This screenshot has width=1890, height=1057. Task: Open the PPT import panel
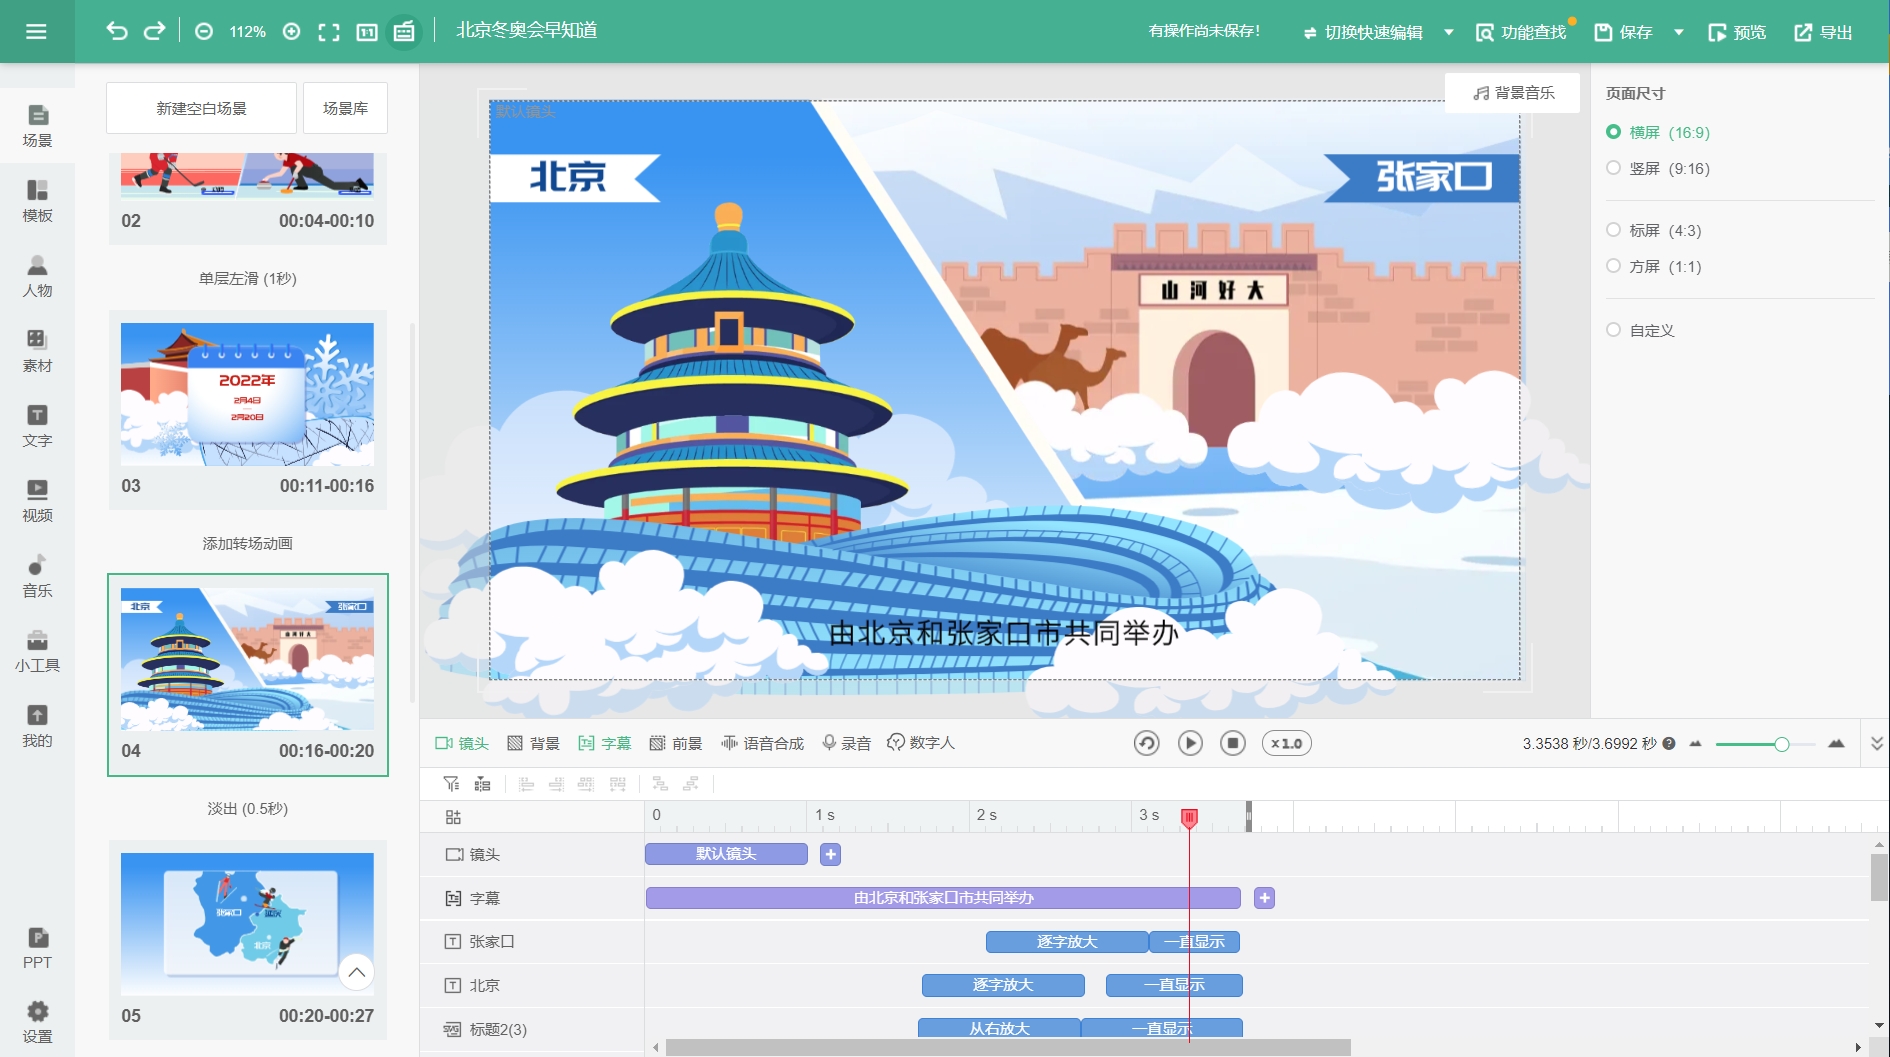tap(37, 948)
